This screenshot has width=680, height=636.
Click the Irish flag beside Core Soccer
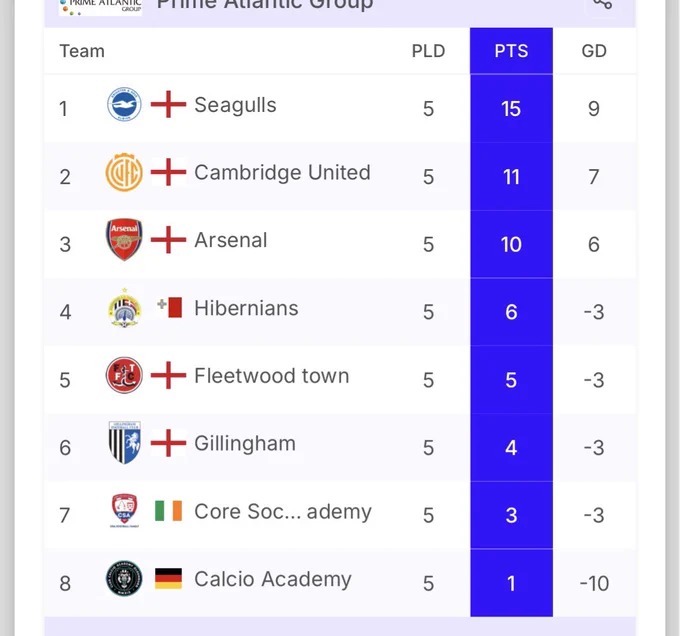[168, 511]
